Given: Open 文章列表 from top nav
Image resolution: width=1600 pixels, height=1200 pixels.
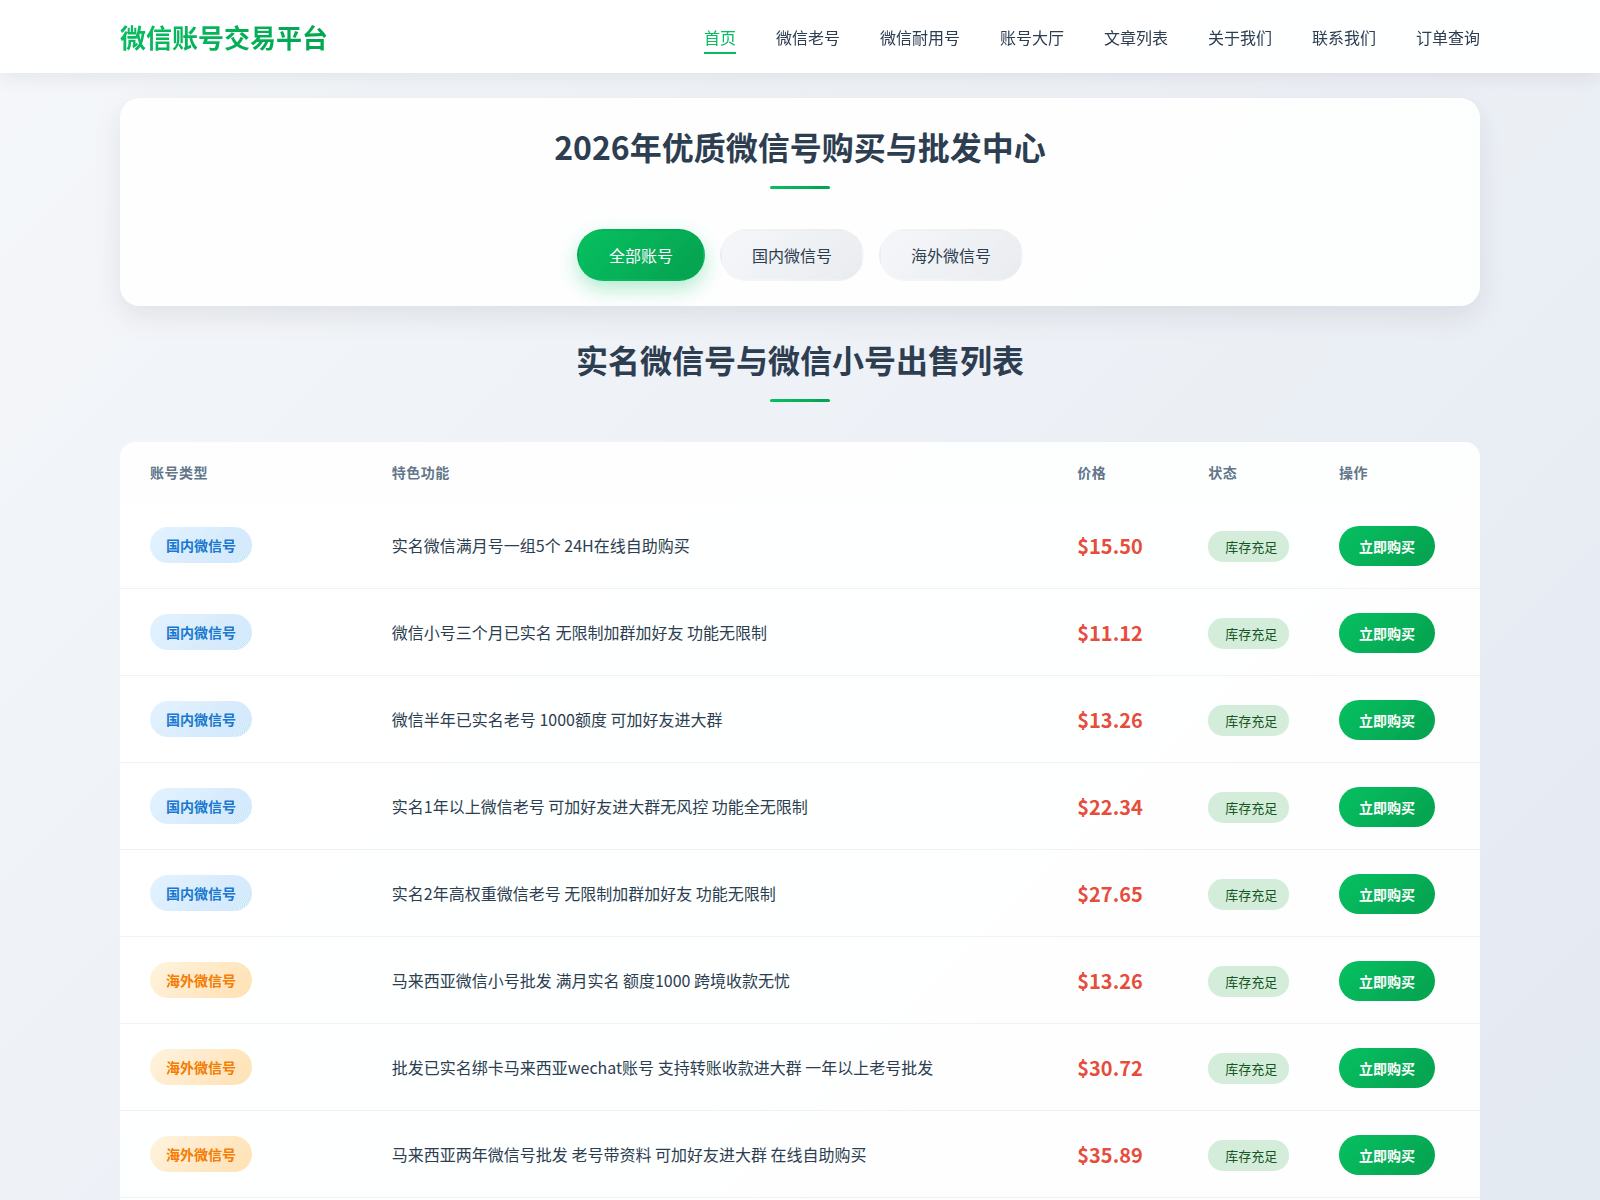Looking at the screenshot, I should point(1135,38).
